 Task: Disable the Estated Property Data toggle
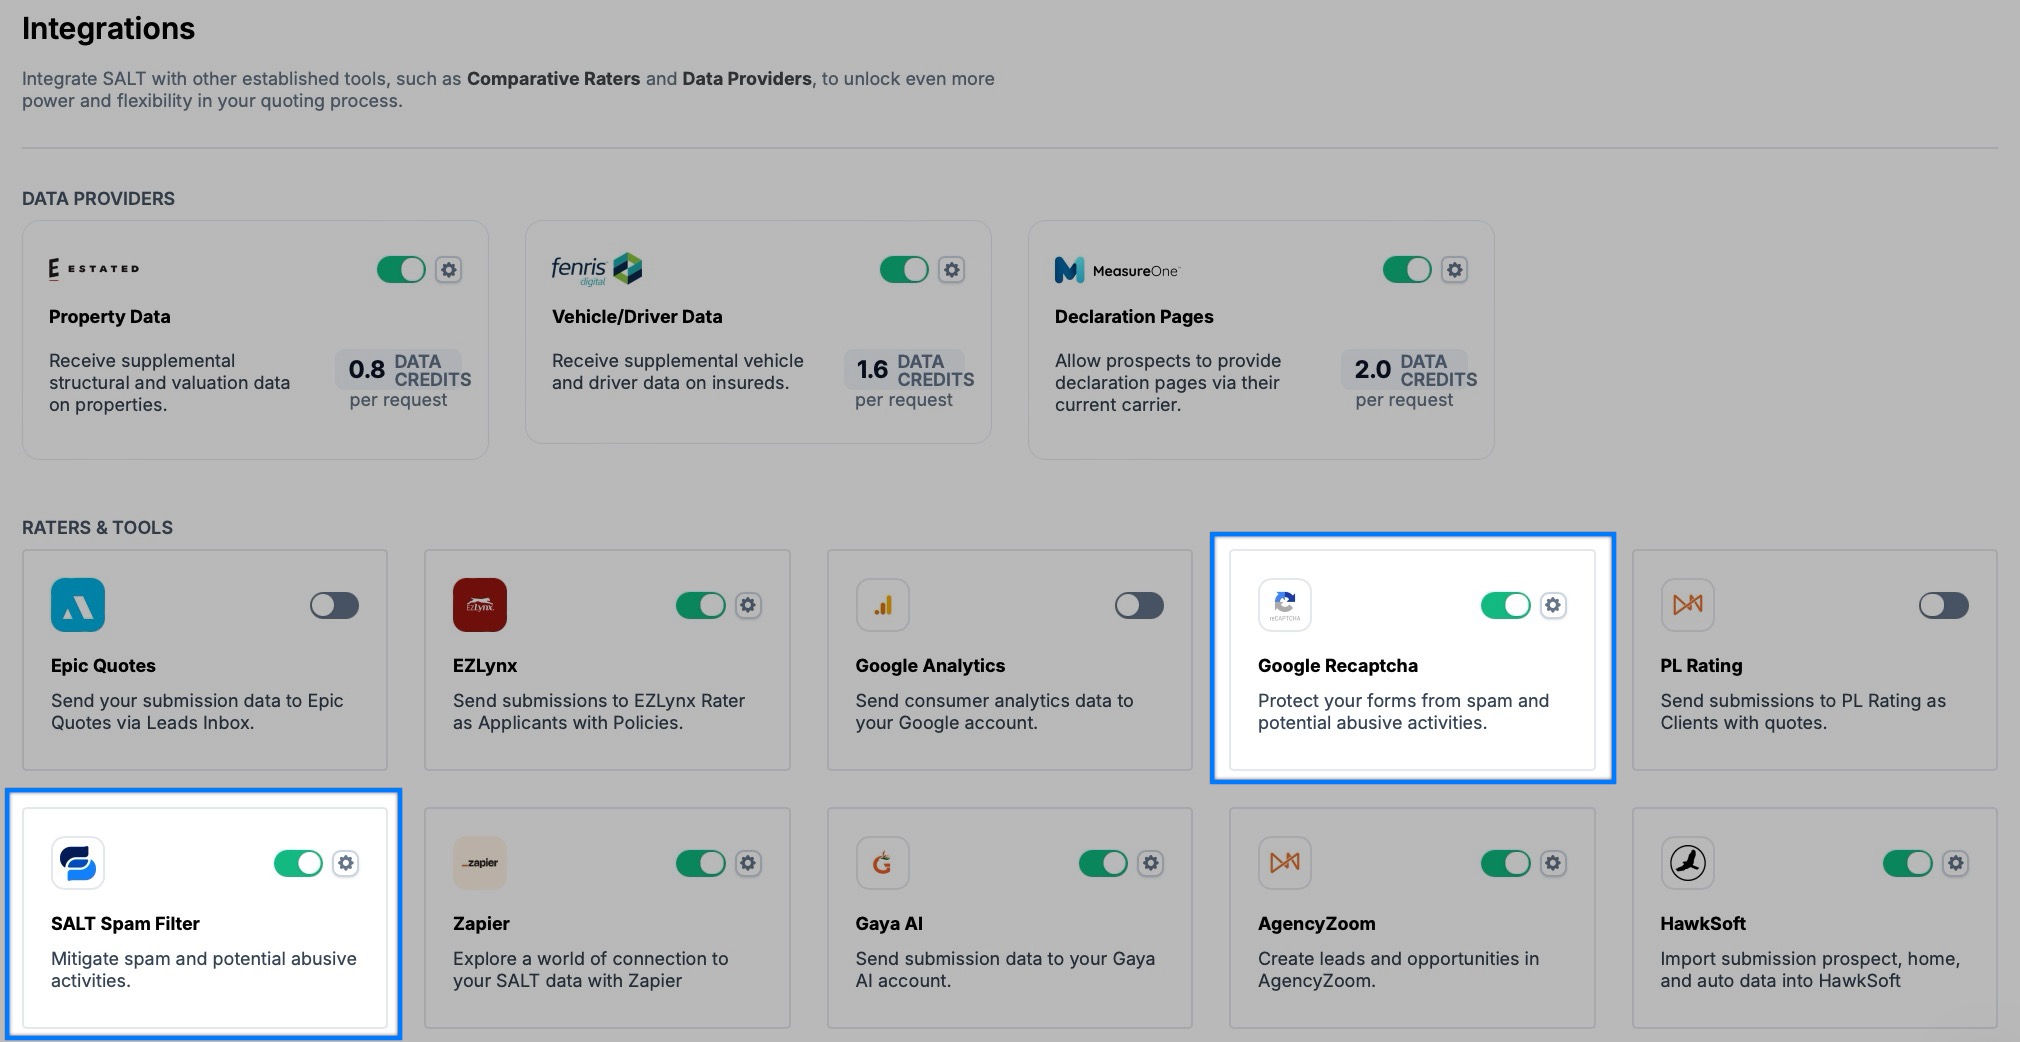[401, 270]
